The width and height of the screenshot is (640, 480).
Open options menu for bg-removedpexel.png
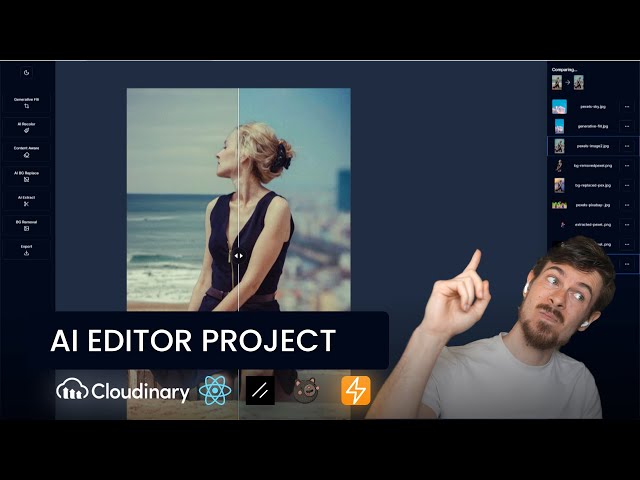point(627,166)
